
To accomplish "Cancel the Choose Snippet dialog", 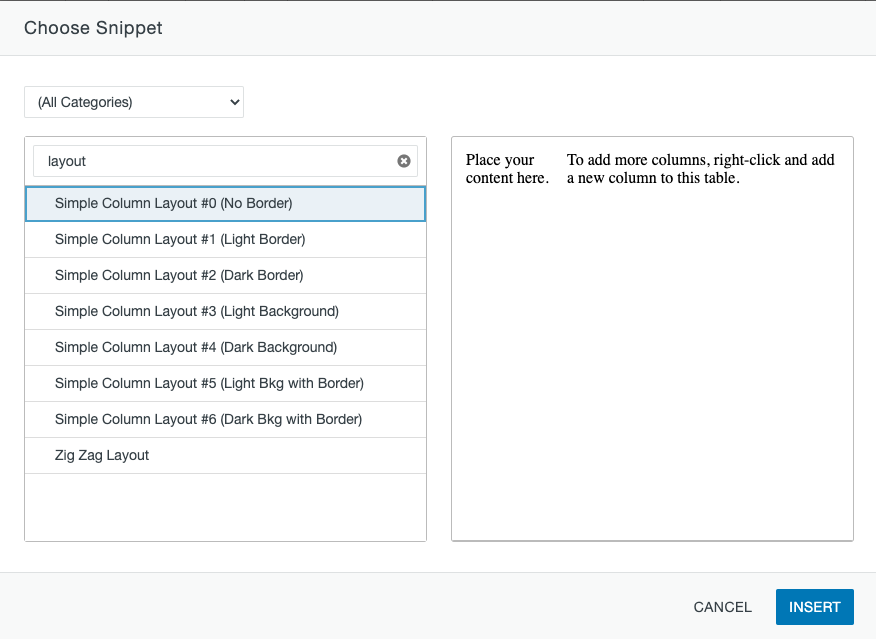I will click(722, 607).
